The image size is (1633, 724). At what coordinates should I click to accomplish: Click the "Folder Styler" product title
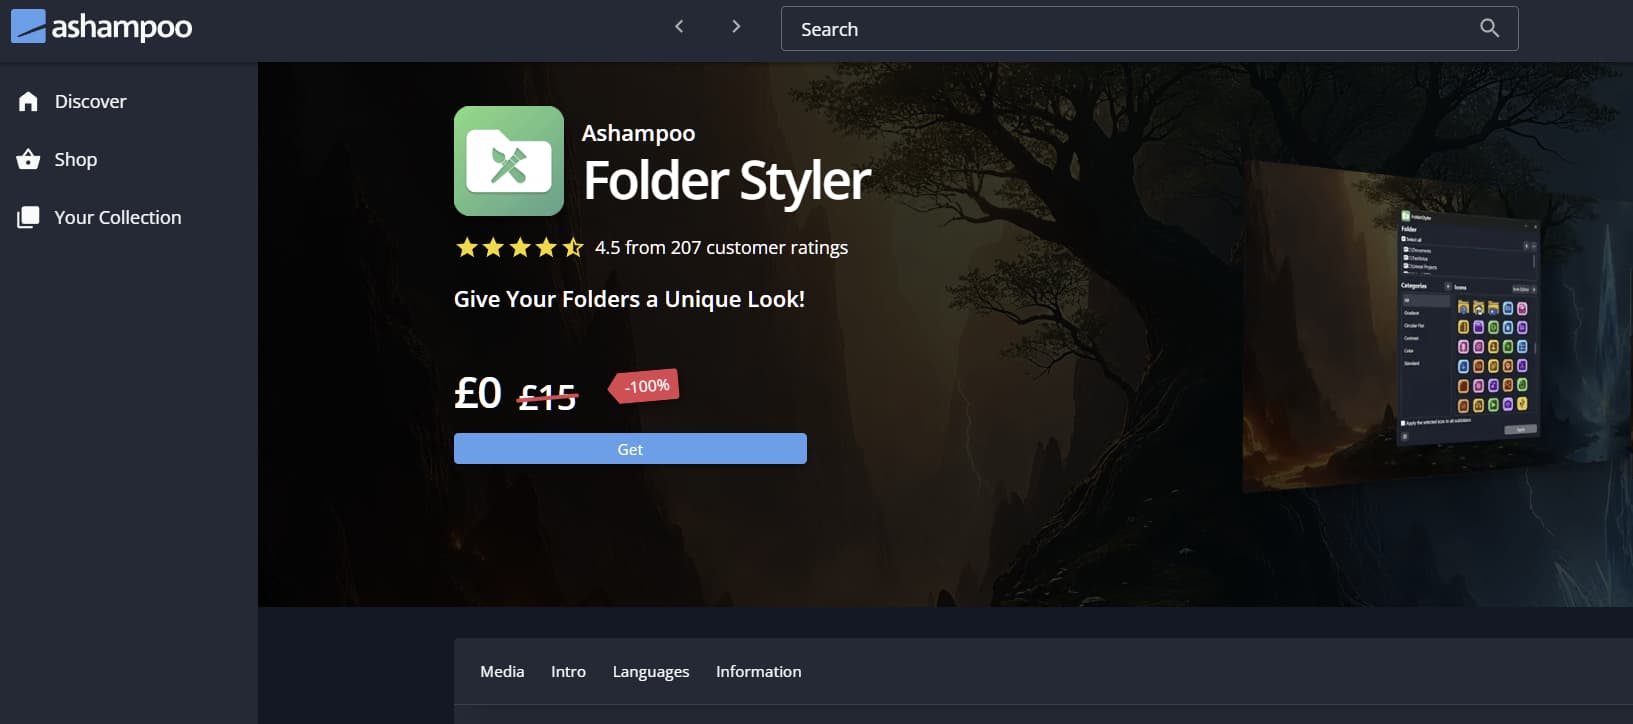(727, 181)
